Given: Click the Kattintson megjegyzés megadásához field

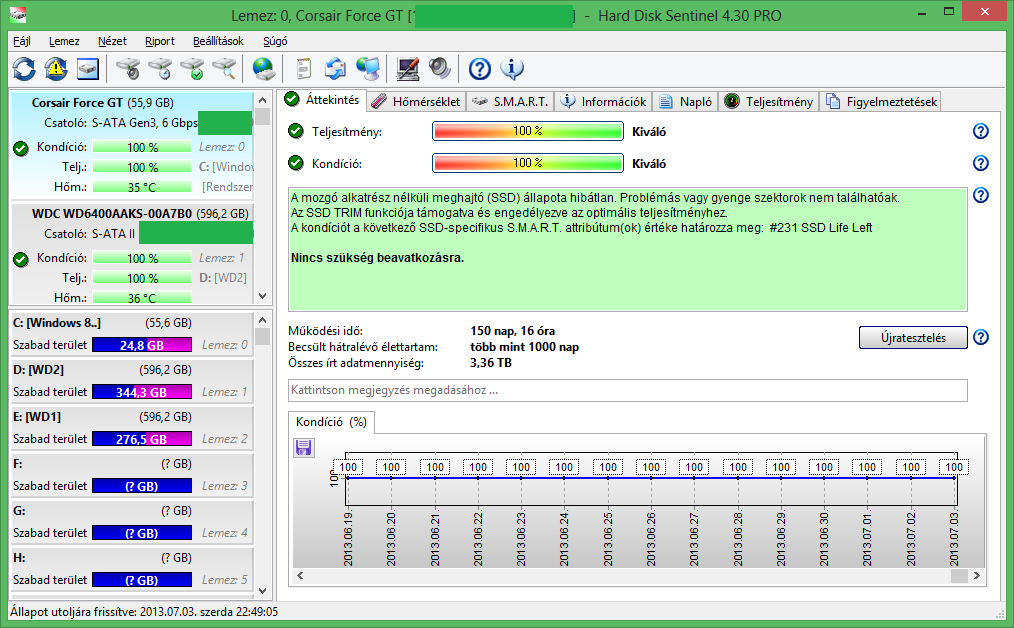Looking at the screenshot, I should [x=627, y=390].
